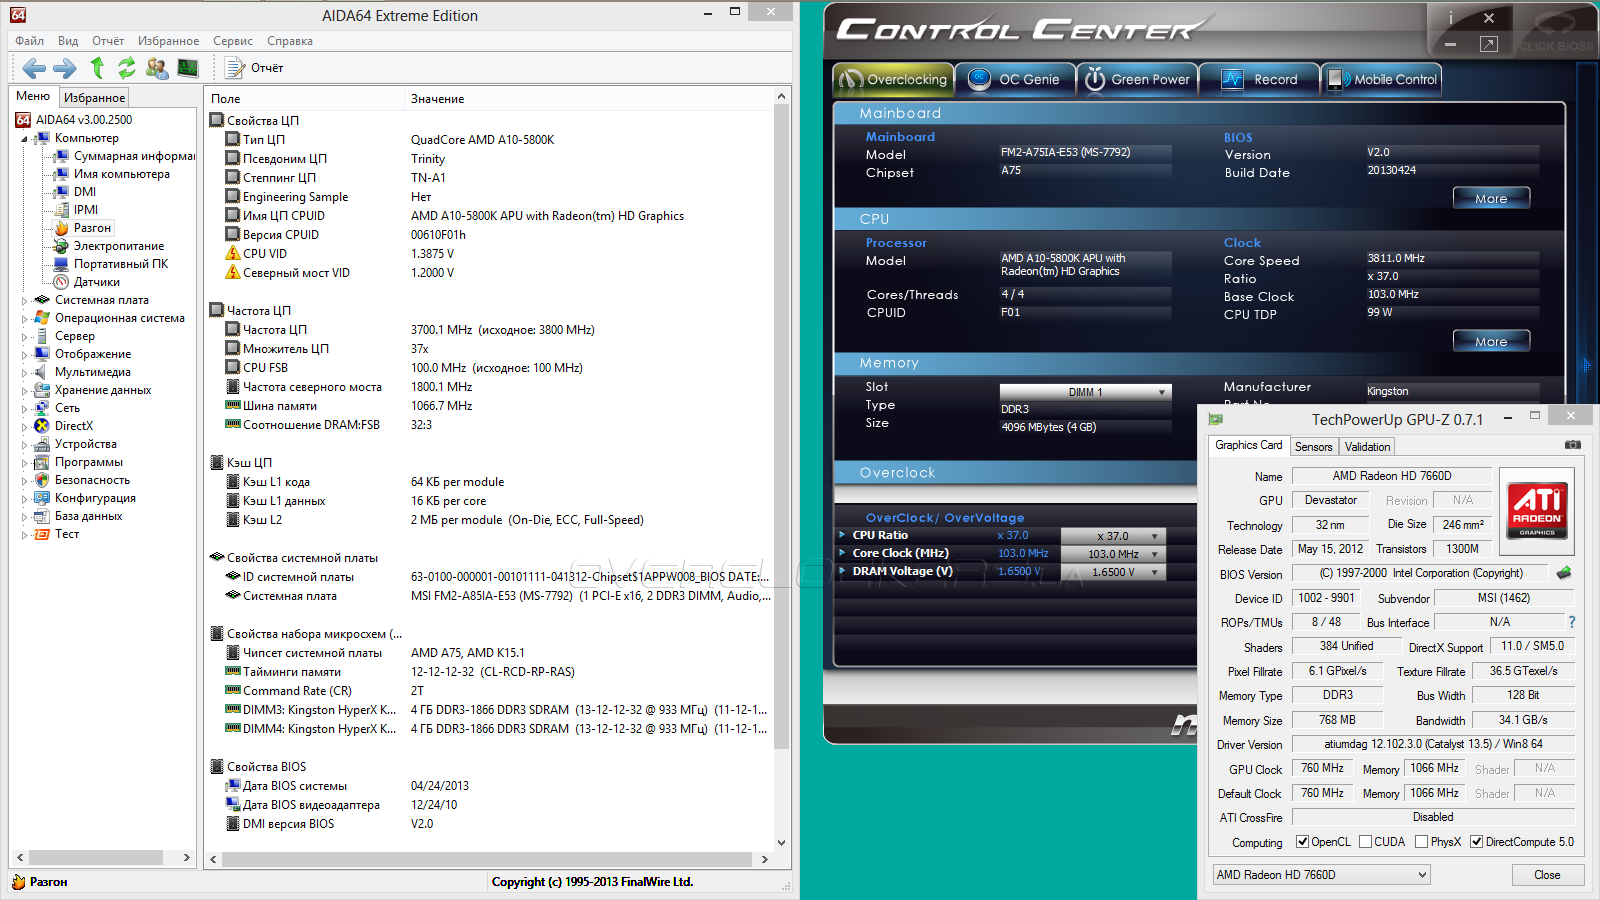The image size is (1600, 900).
Task: Open the AMD Radeon HD 7660D adapter dropdown
Action: point(1321,875)
